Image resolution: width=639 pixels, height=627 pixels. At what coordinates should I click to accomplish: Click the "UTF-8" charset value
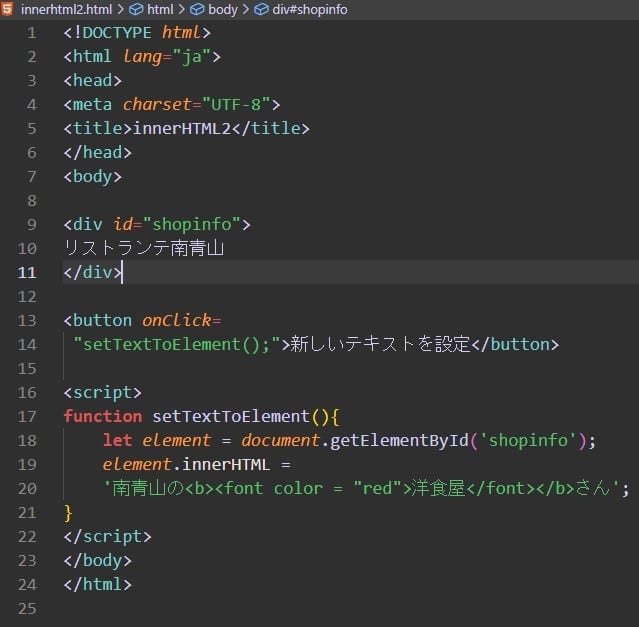[236, 104]
